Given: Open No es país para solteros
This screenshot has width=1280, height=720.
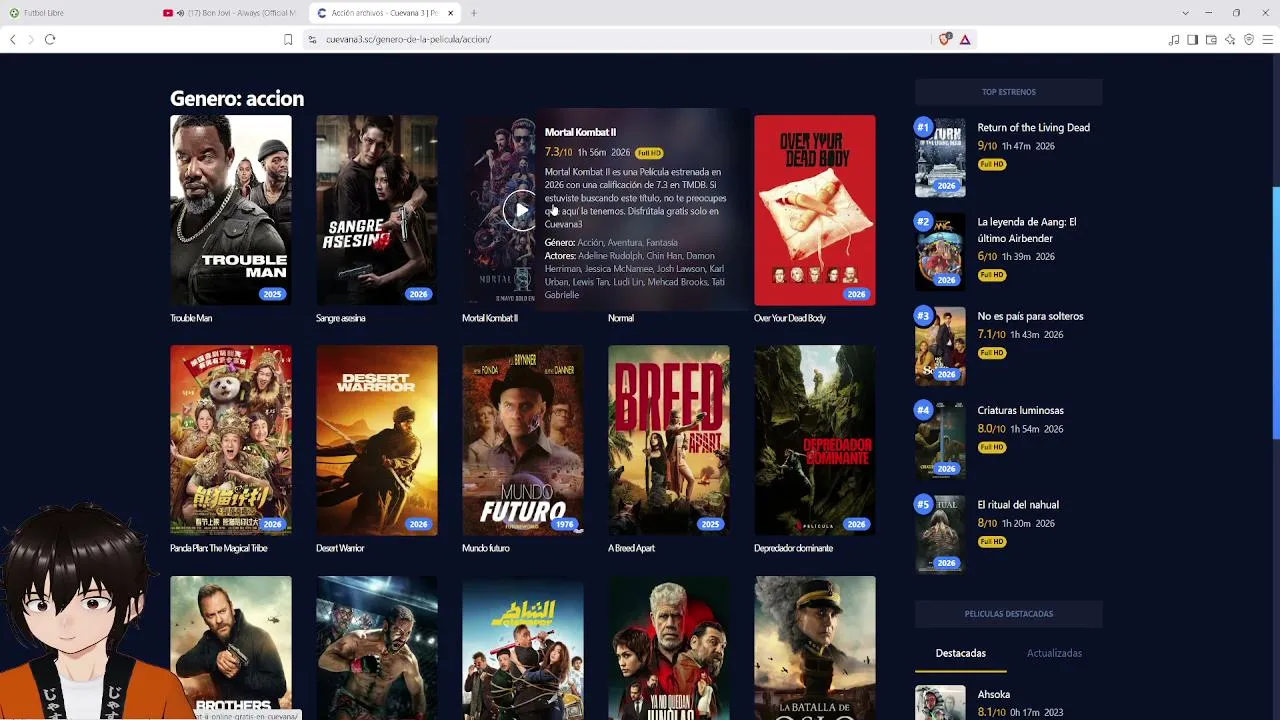Looking at the screenshot, I should point(1031,316).
